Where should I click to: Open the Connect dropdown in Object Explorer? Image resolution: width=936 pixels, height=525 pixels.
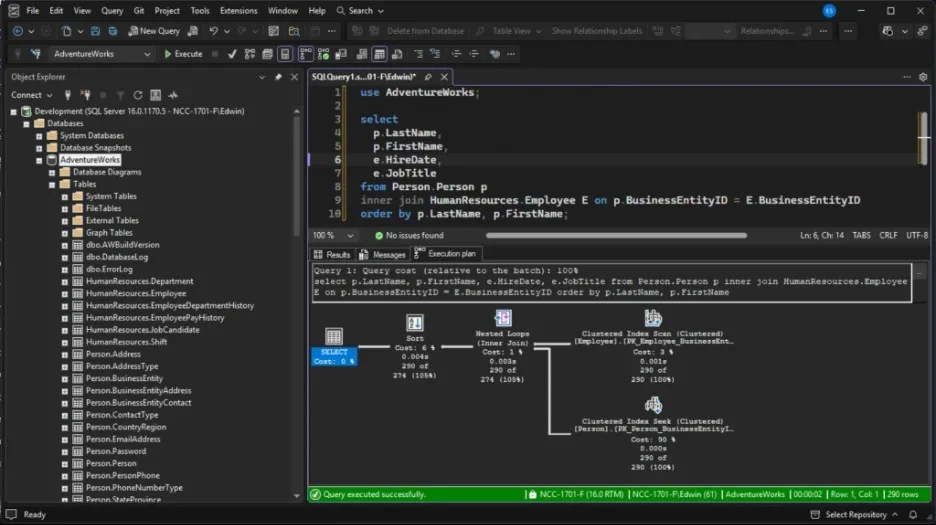[31, 95]
